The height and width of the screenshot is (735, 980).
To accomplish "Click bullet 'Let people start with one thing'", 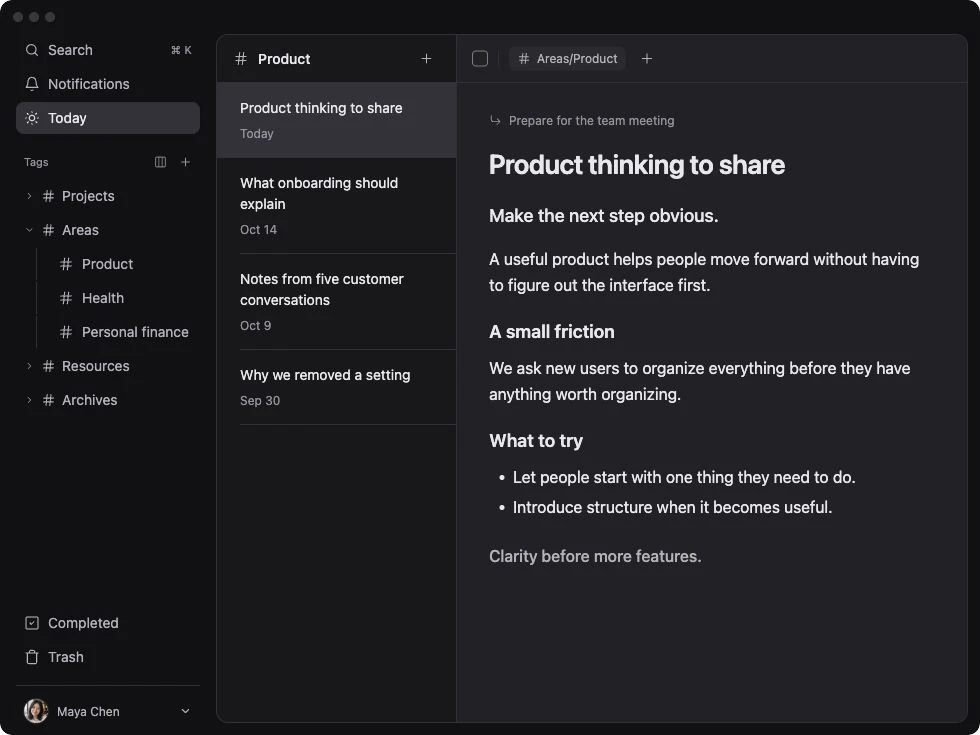I will pos(684,478).
